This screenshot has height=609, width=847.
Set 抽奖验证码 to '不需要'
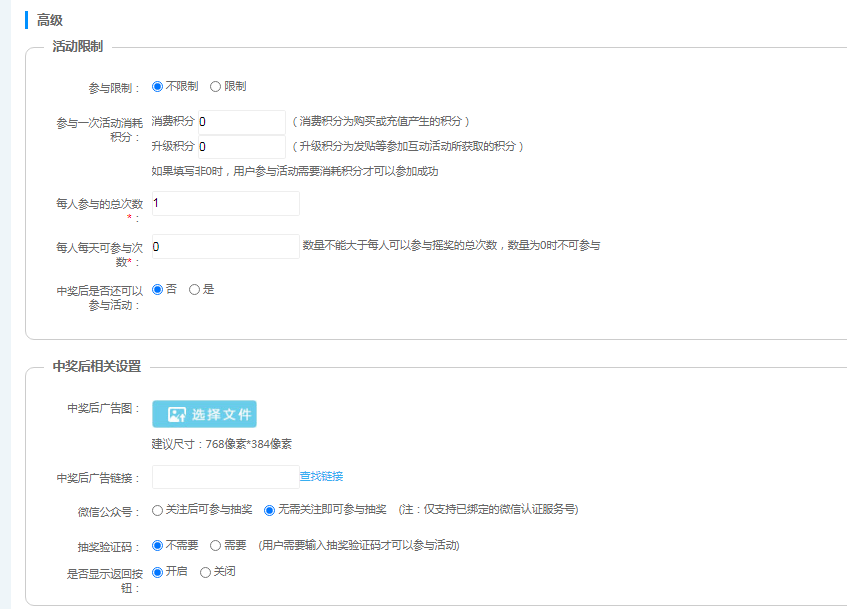(x=158, y=546)
